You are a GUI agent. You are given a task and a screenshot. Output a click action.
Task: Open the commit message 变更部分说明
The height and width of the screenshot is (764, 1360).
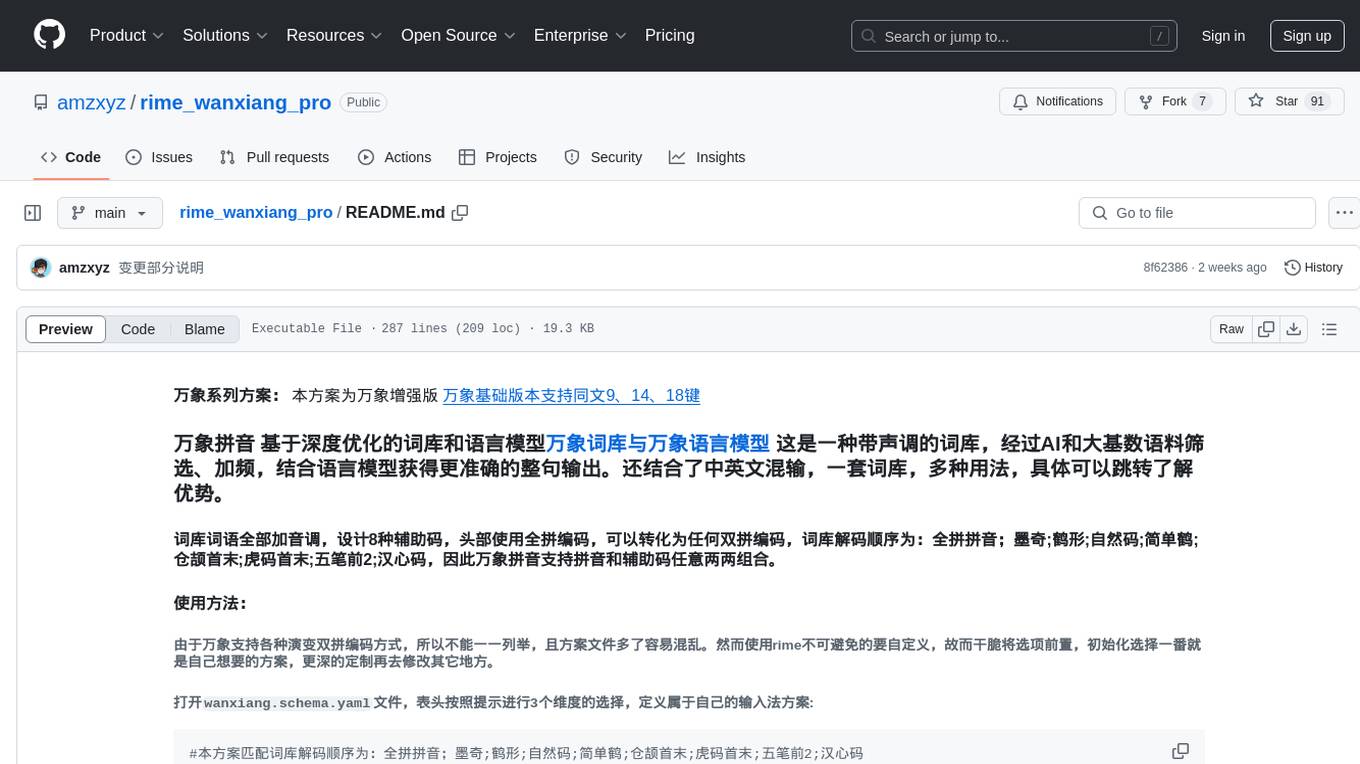[161, 268]
